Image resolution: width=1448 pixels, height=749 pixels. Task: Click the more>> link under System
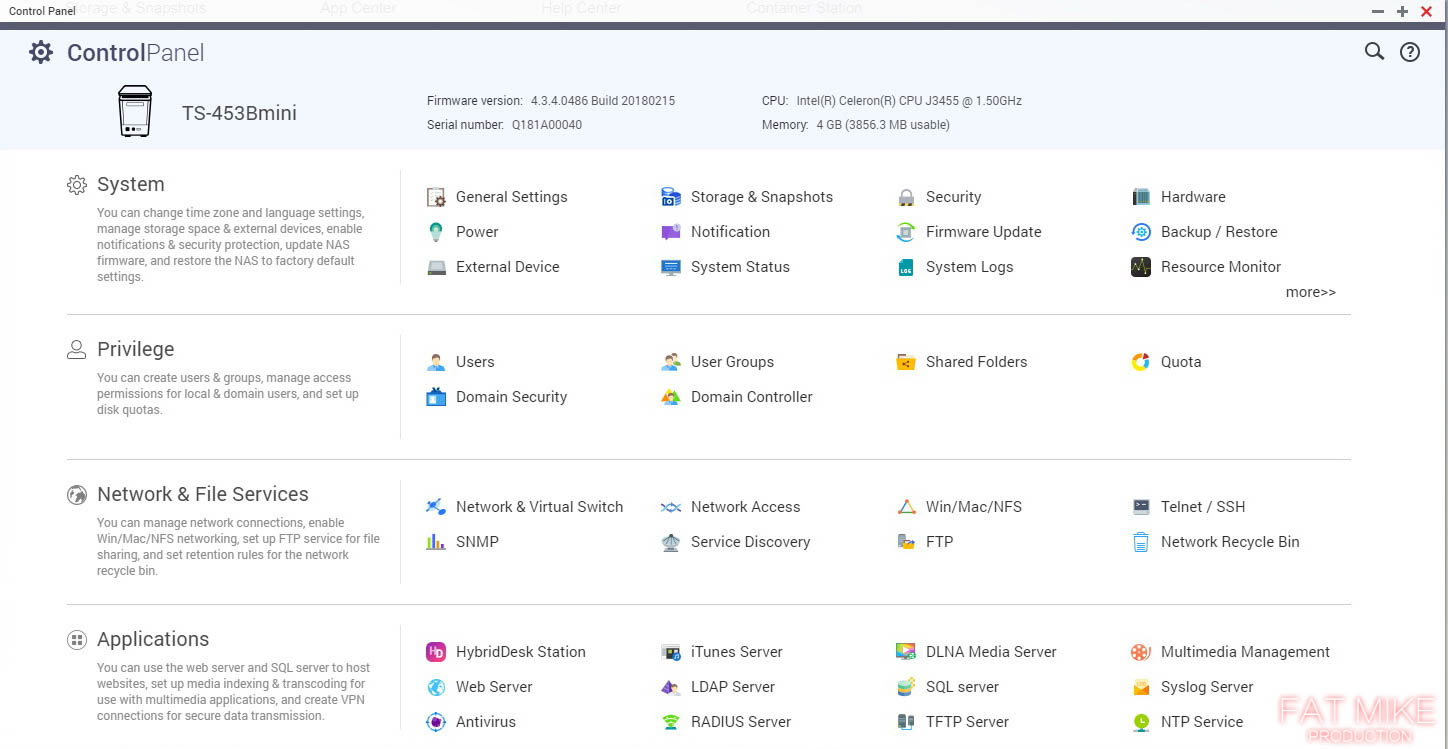click(1311, 292)
